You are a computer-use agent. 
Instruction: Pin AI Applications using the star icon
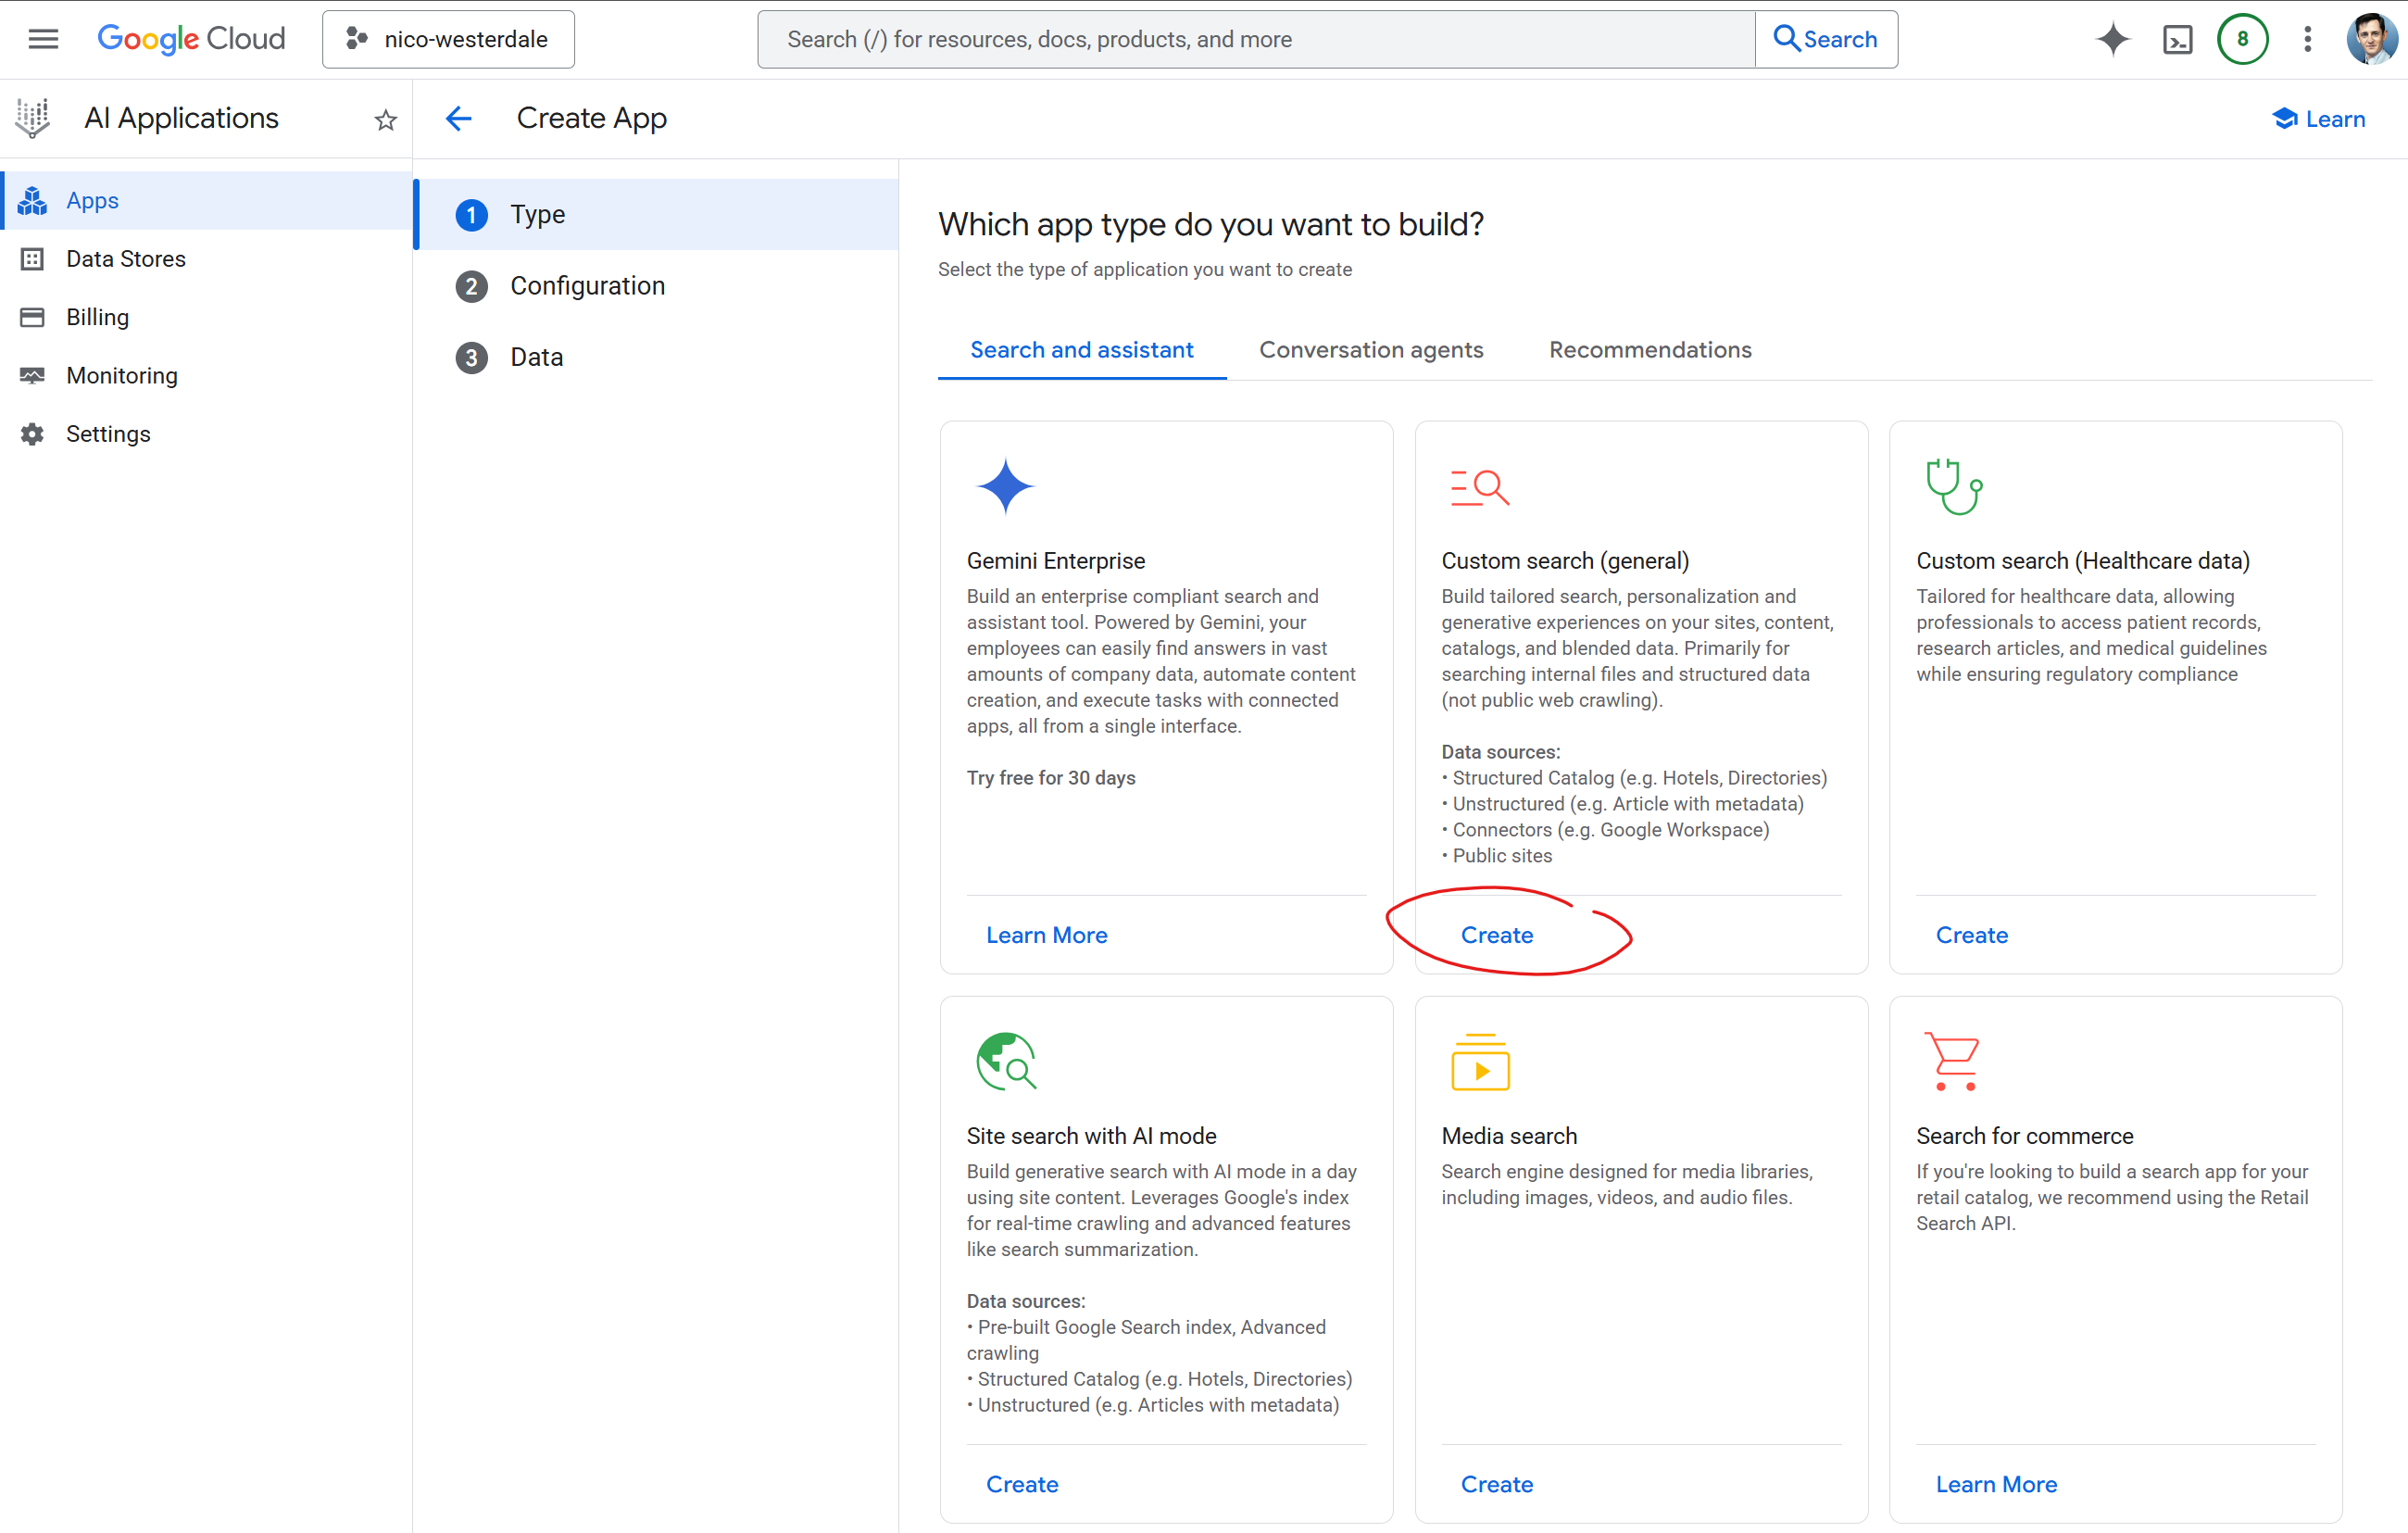click(385, 119)
